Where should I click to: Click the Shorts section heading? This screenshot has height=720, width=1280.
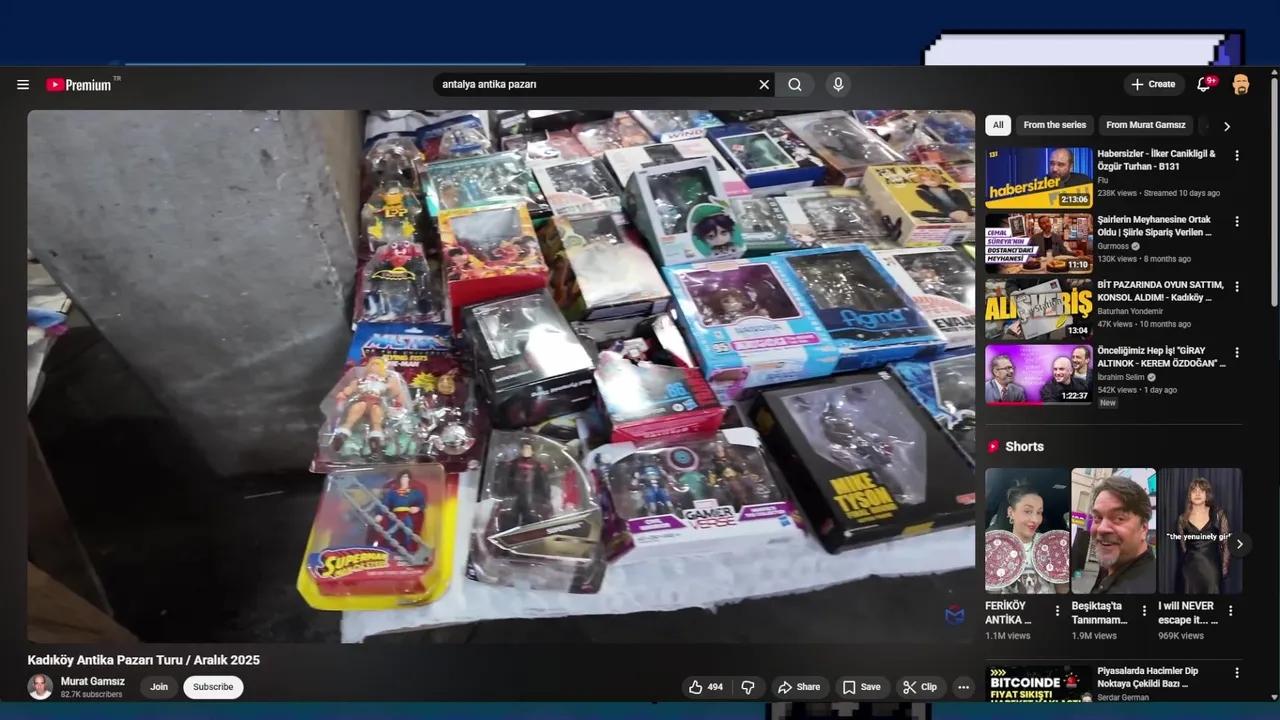pyautogui.click(x=1024, y=447)
